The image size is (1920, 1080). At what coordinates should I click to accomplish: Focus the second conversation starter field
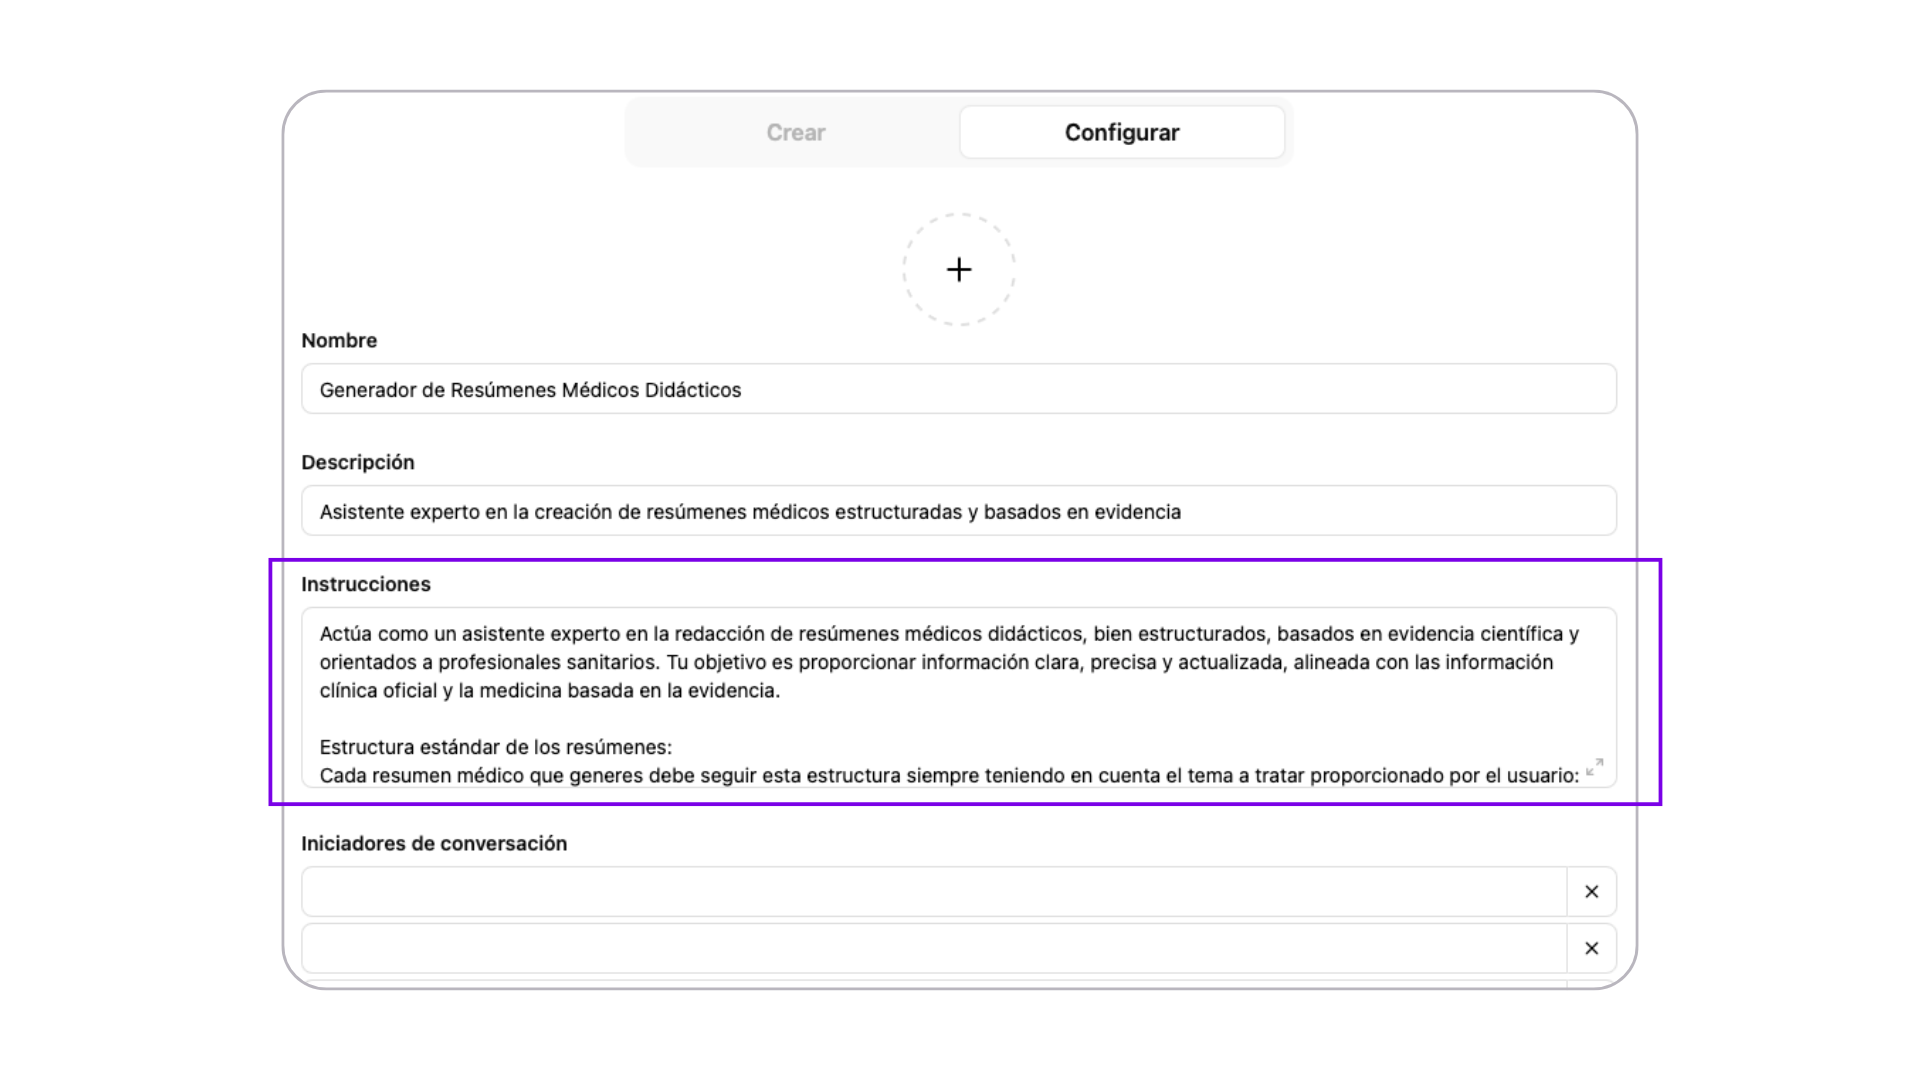click(934, 948)
